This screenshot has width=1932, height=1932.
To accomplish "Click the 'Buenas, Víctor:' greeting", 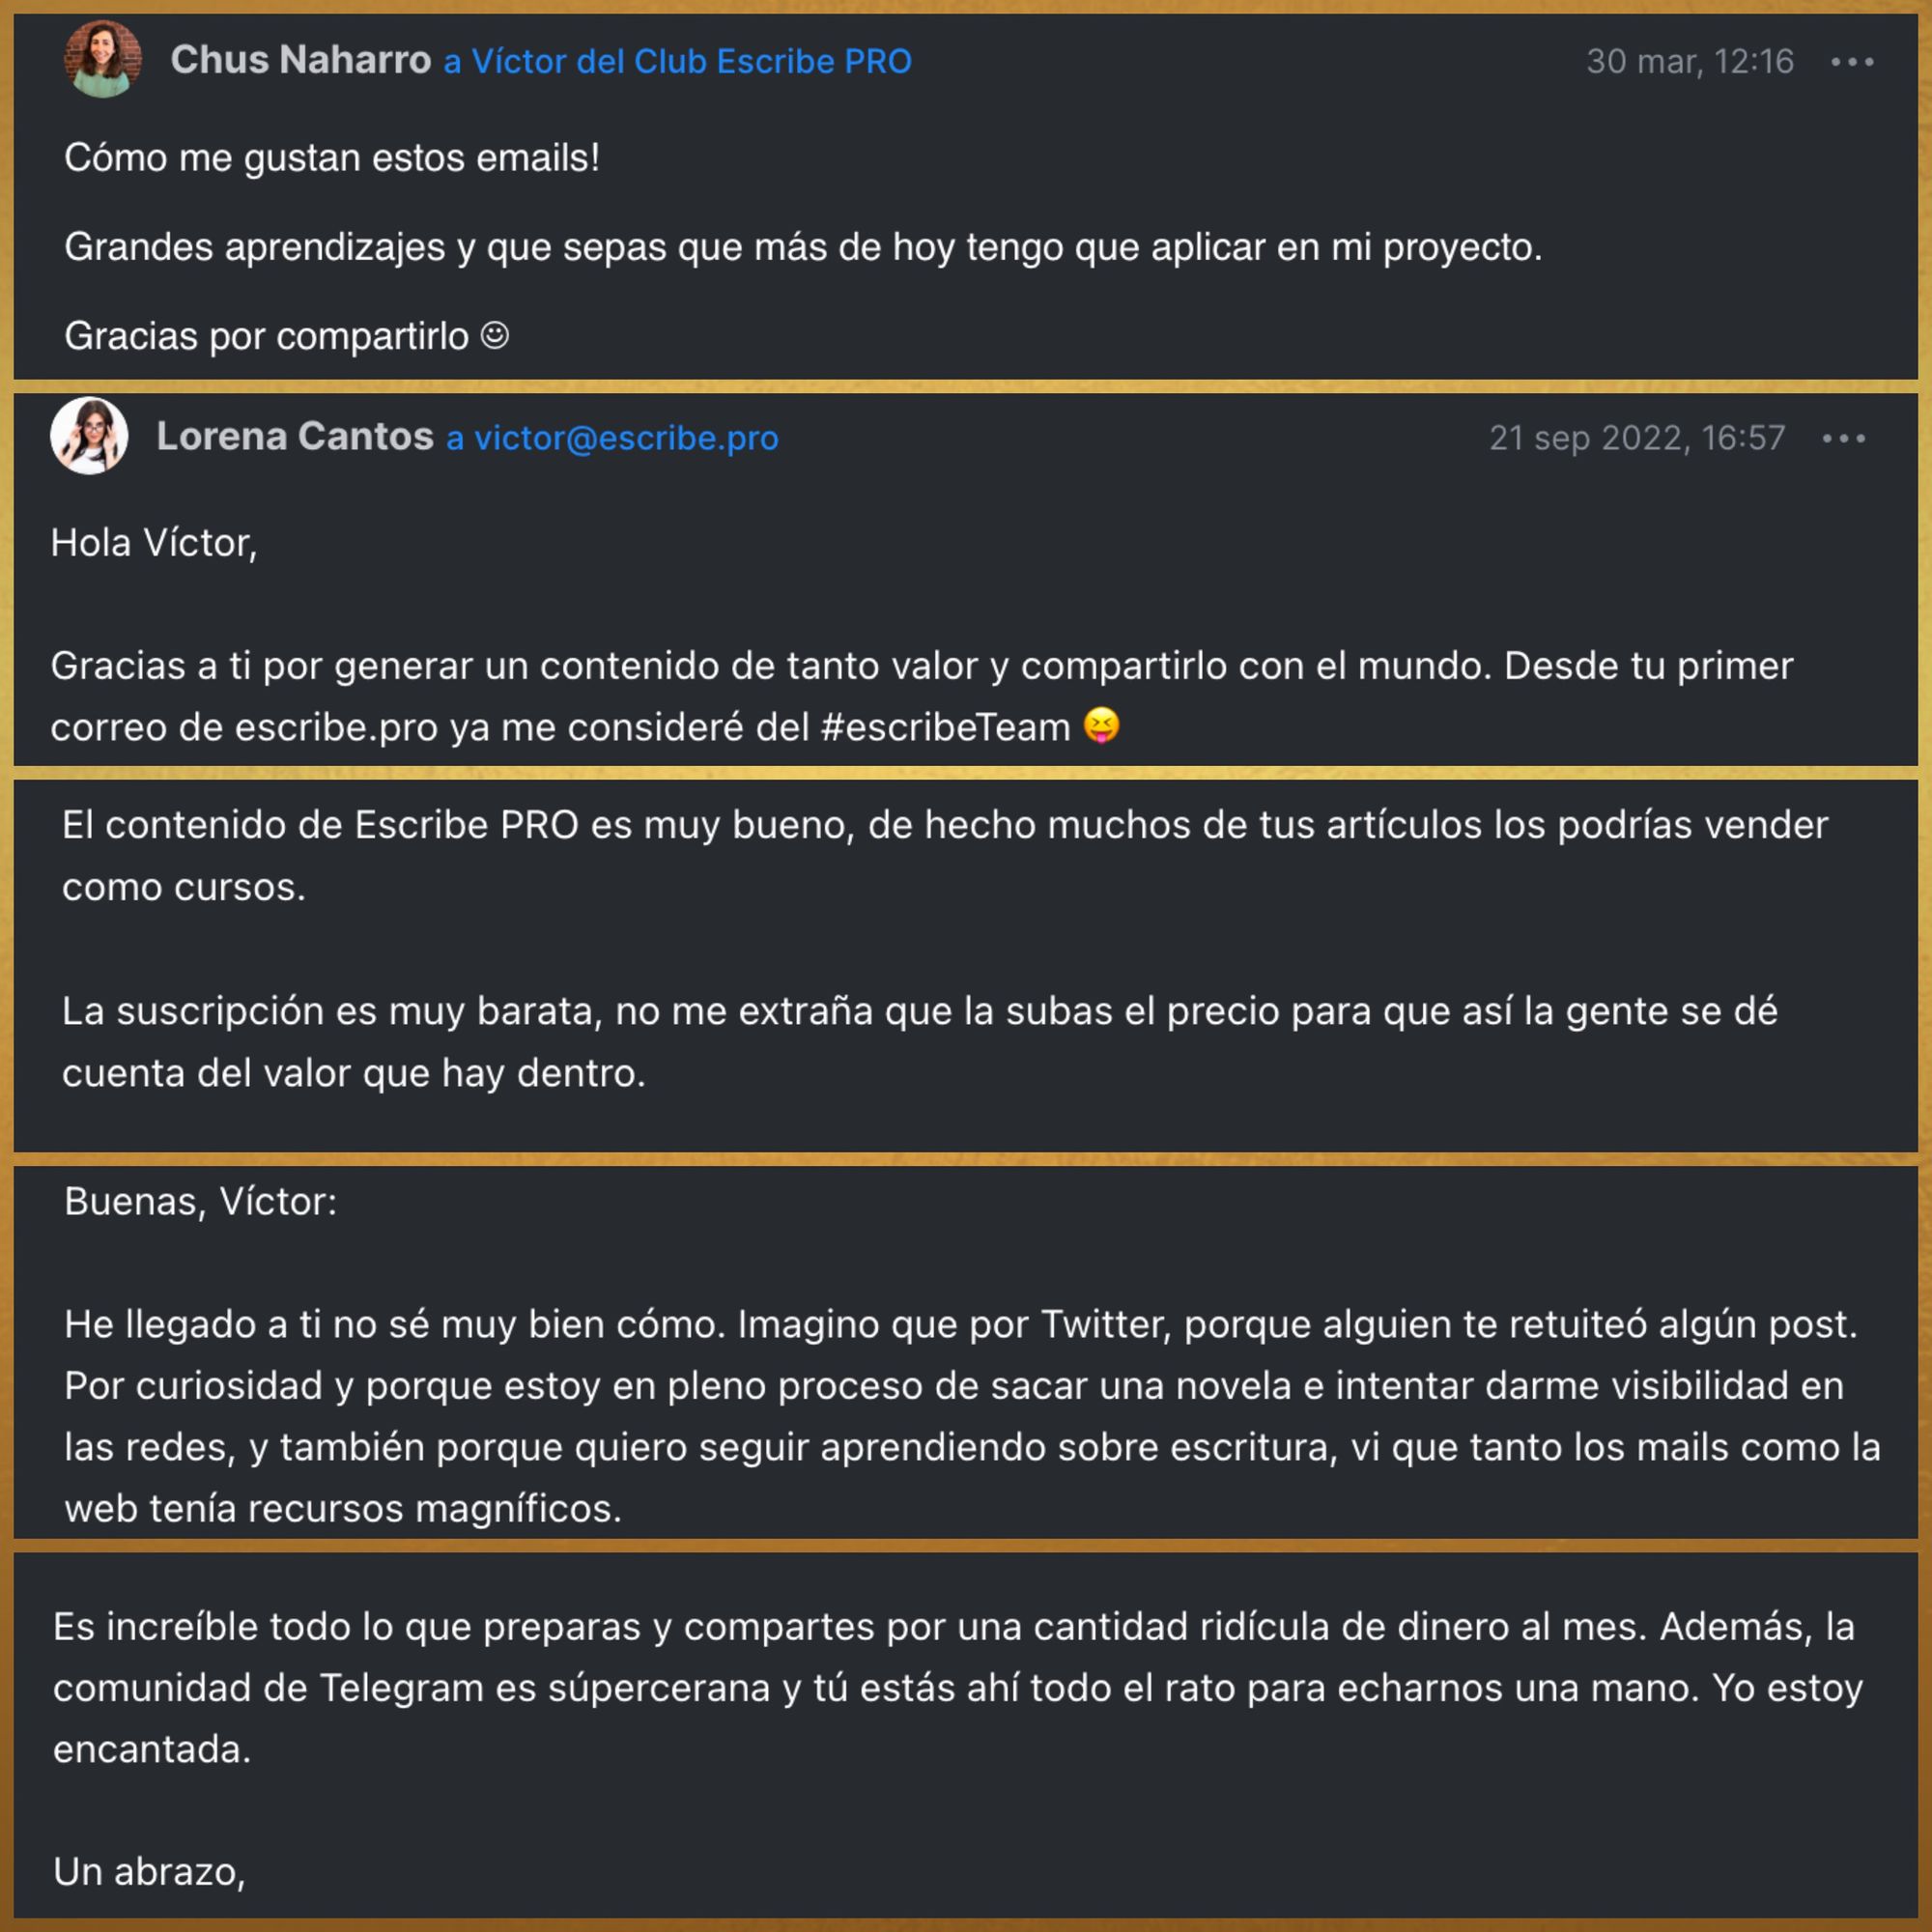I will [201, 1201].
